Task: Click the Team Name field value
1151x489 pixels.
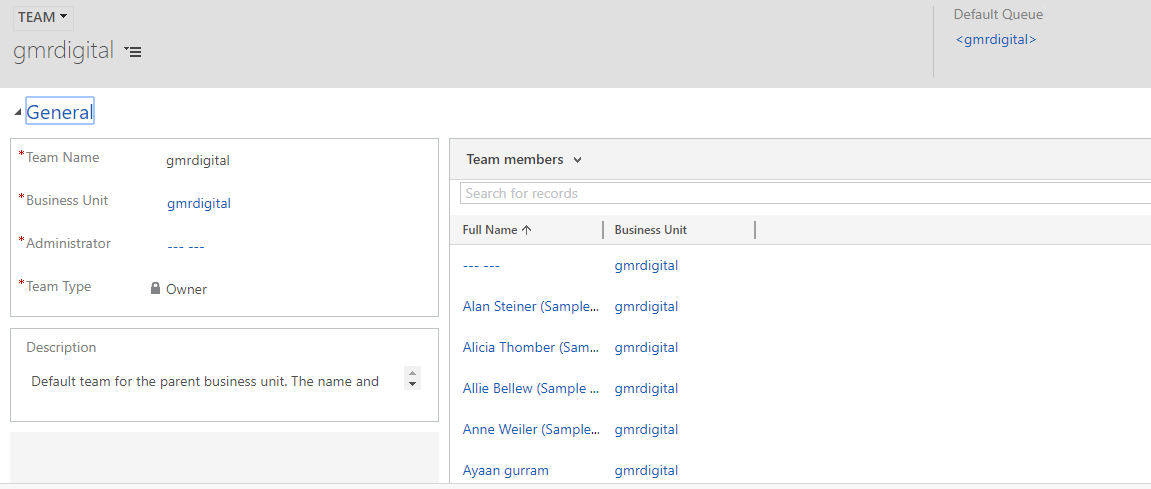Action: (x=198, y=160)
